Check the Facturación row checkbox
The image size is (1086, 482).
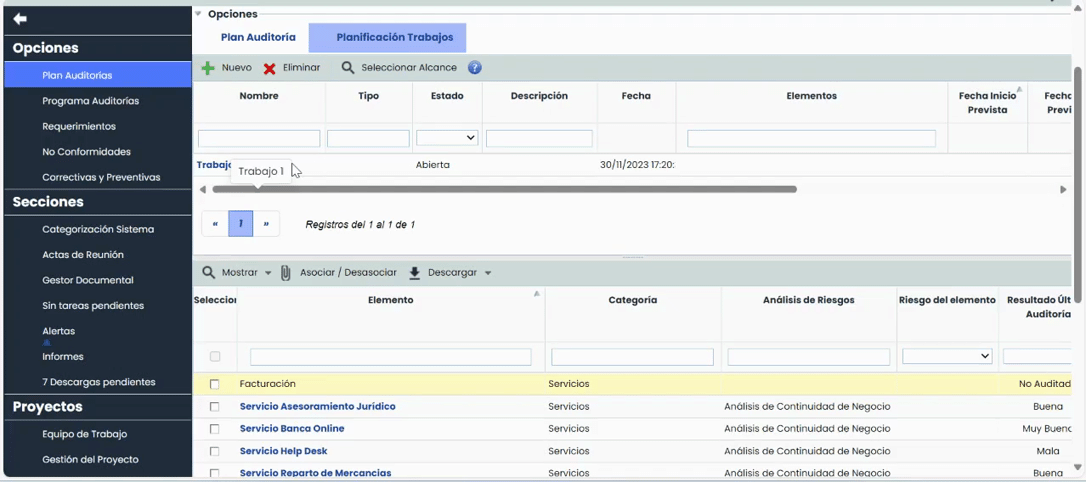pos(214,384)
